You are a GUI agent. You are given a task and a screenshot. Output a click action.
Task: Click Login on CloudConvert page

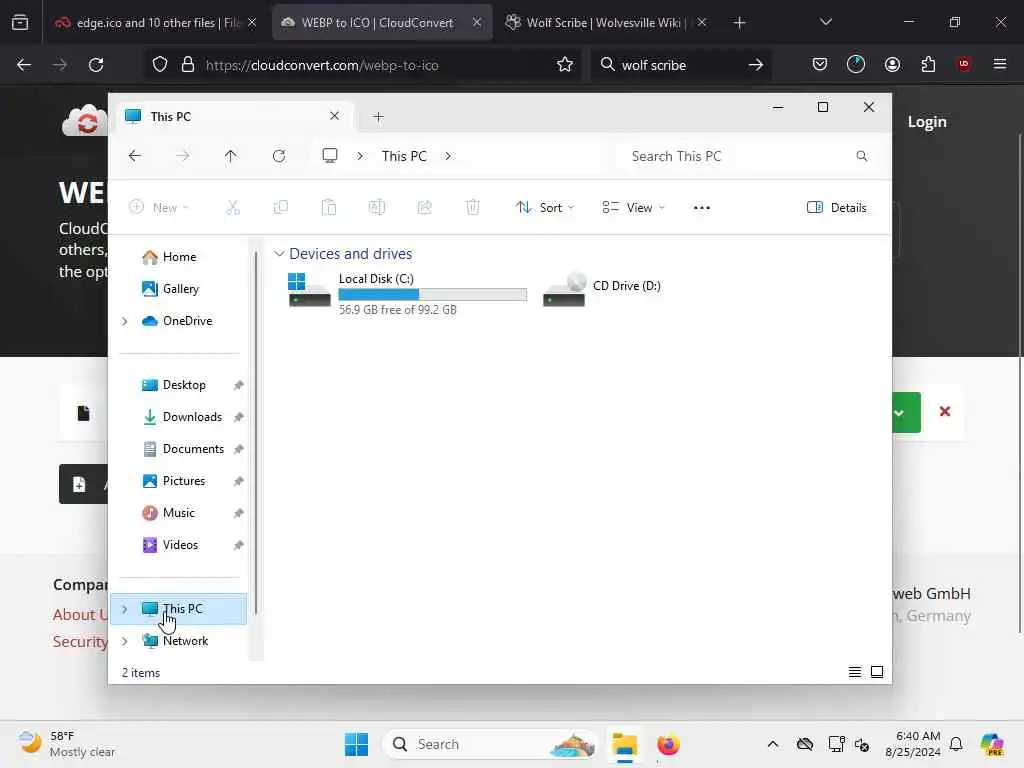[x=927, y=122]
